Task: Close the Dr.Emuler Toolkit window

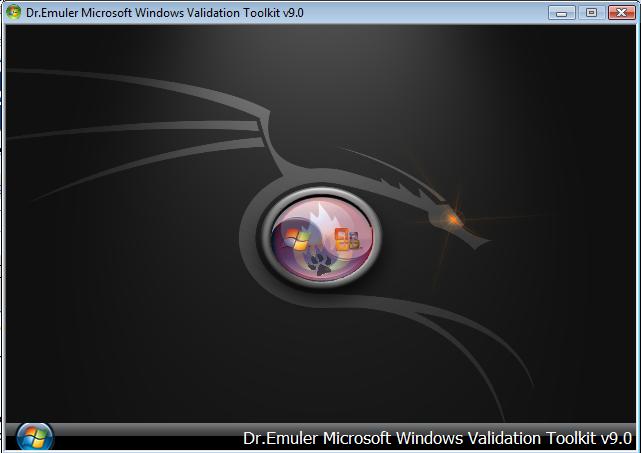Action: (x=621, y=13)
